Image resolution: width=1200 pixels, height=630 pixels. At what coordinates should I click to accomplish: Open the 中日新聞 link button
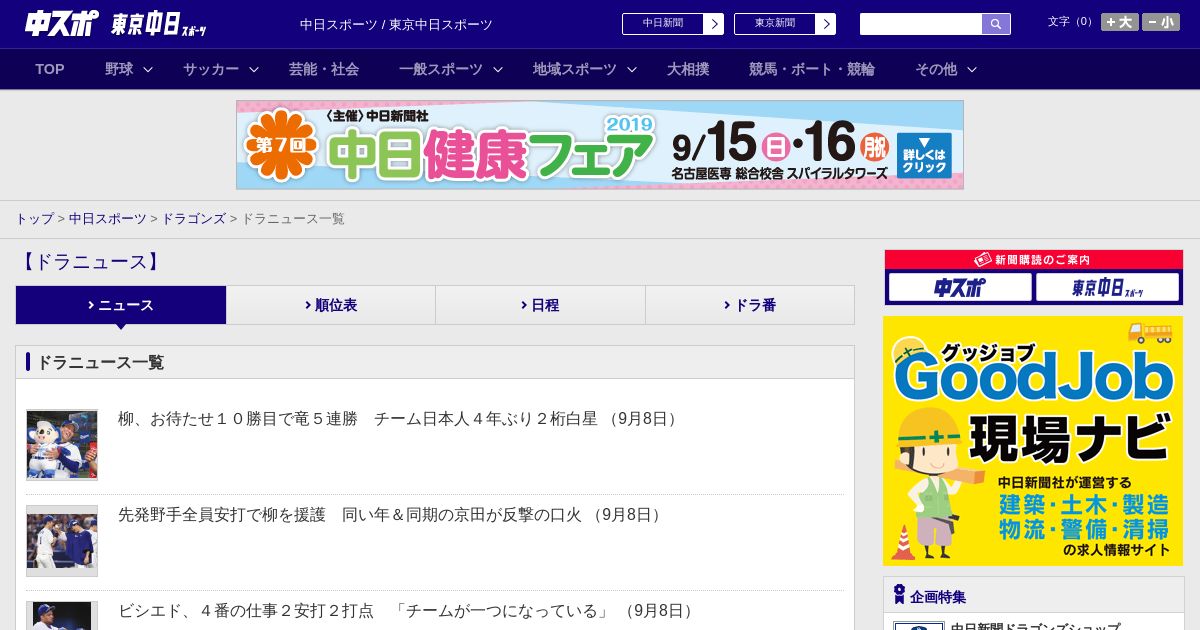pos(663,24)
